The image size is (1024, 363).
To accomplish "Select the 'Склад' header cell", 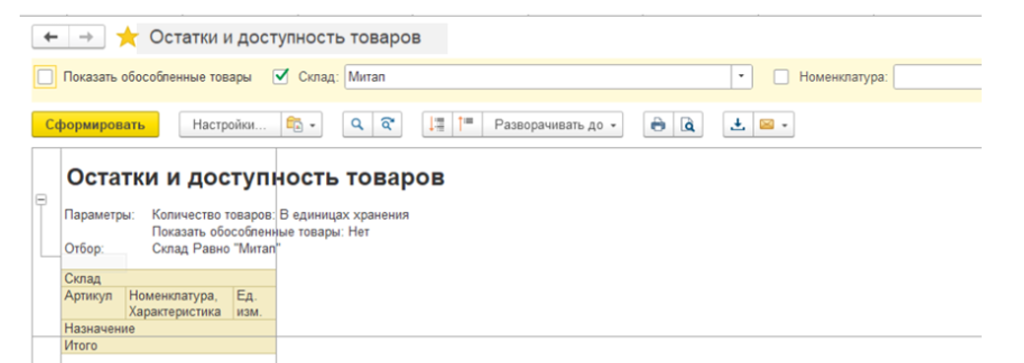I will click(x=168, y=279).
